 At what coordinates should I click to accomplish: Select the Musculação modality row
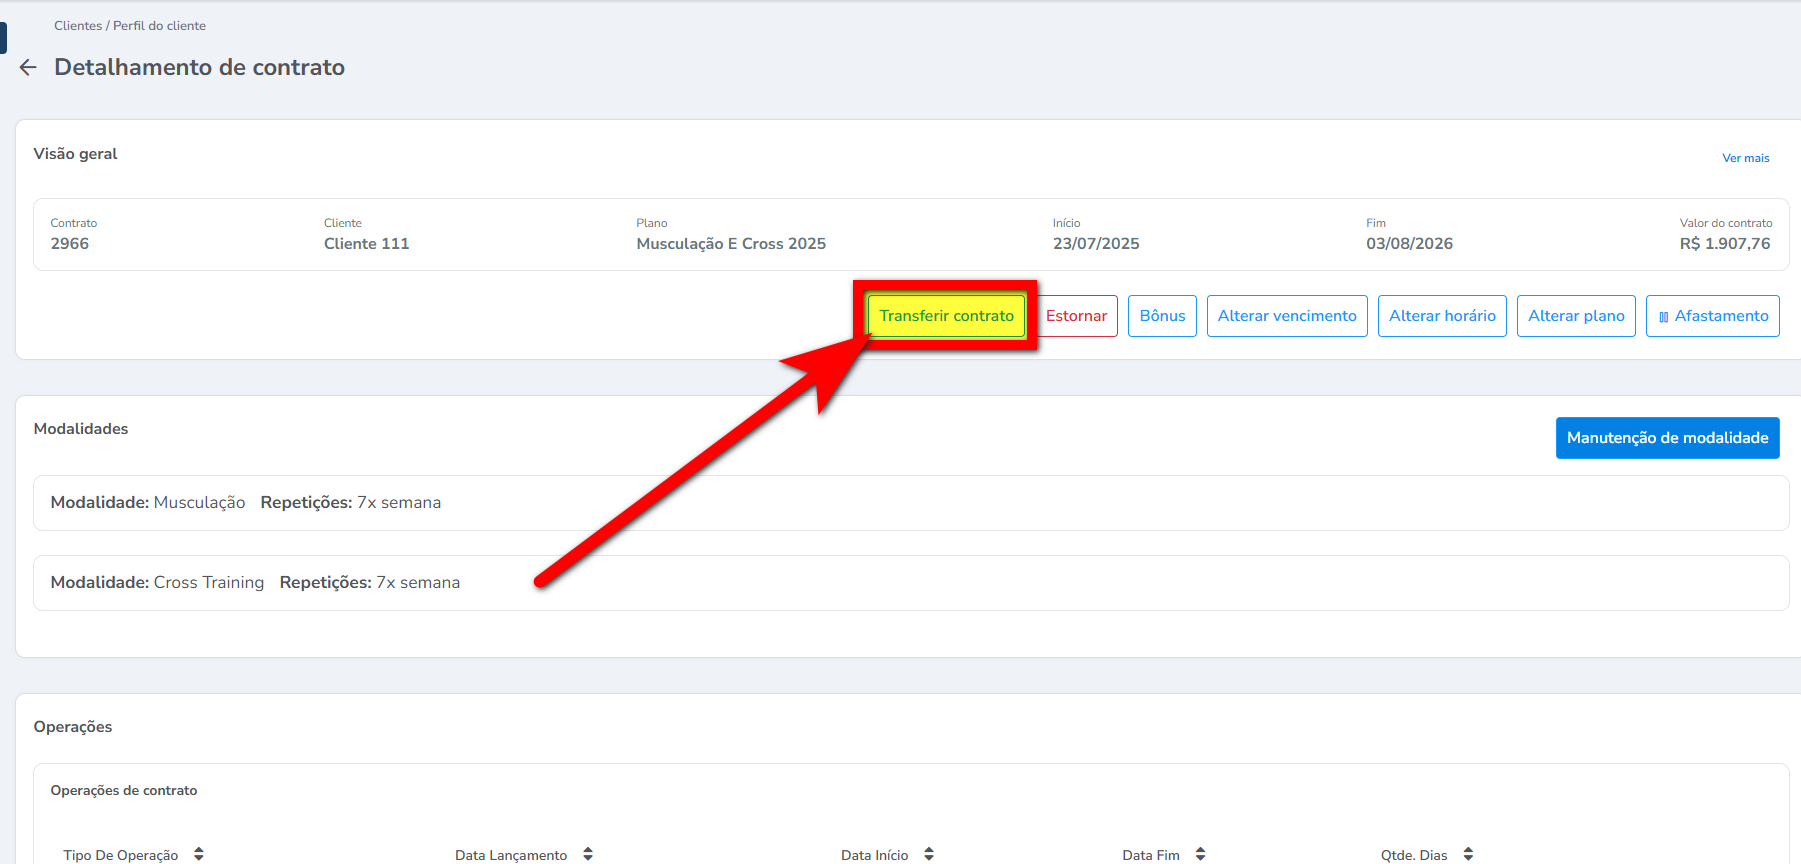pyautogui.click(x=910, y=503)
